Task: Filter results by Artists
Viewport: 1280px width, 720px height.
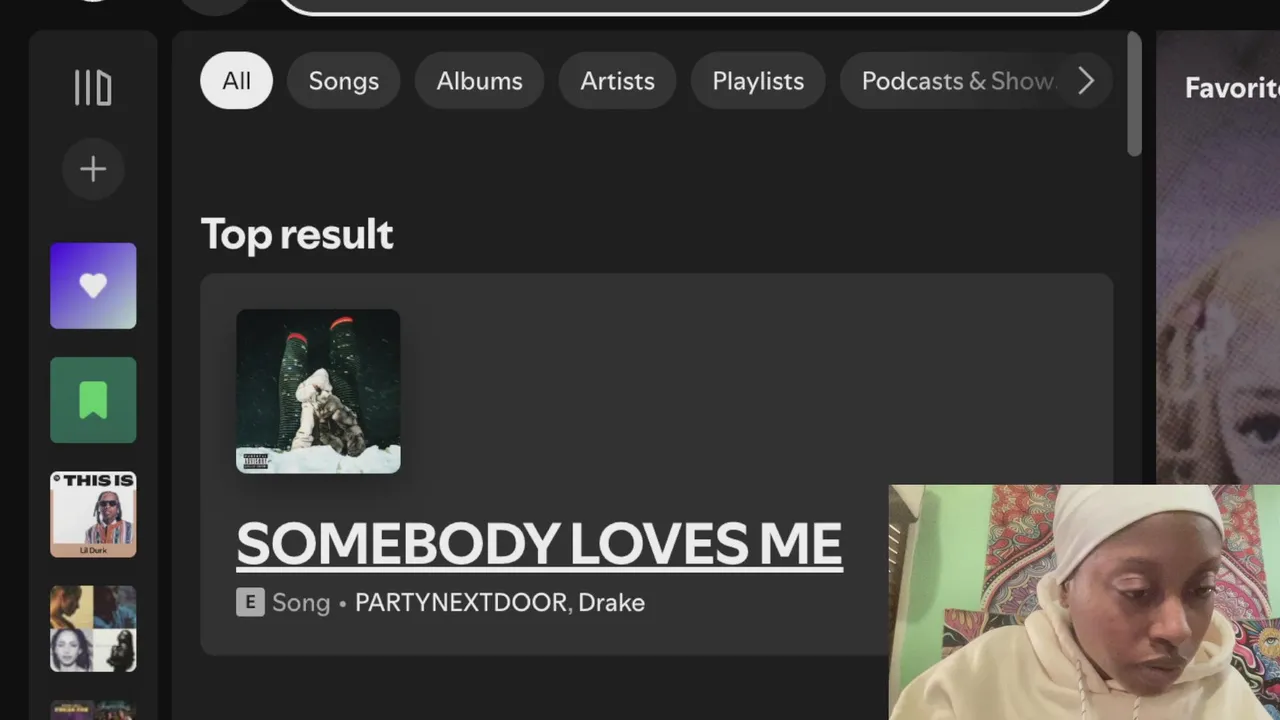Action: pos(618,81)
